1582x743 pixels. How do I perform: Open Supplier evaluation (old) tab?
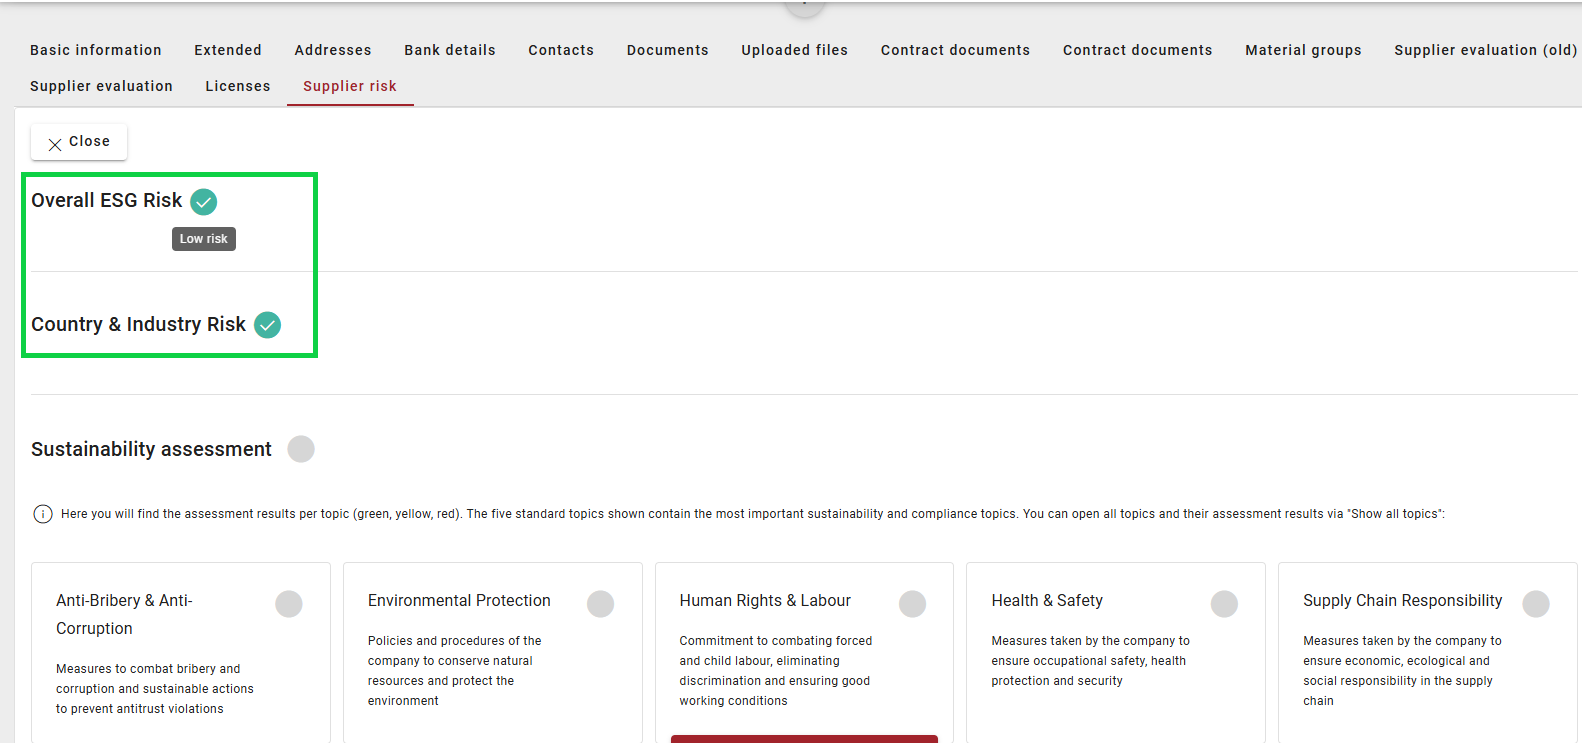(x=1485, y=50)
